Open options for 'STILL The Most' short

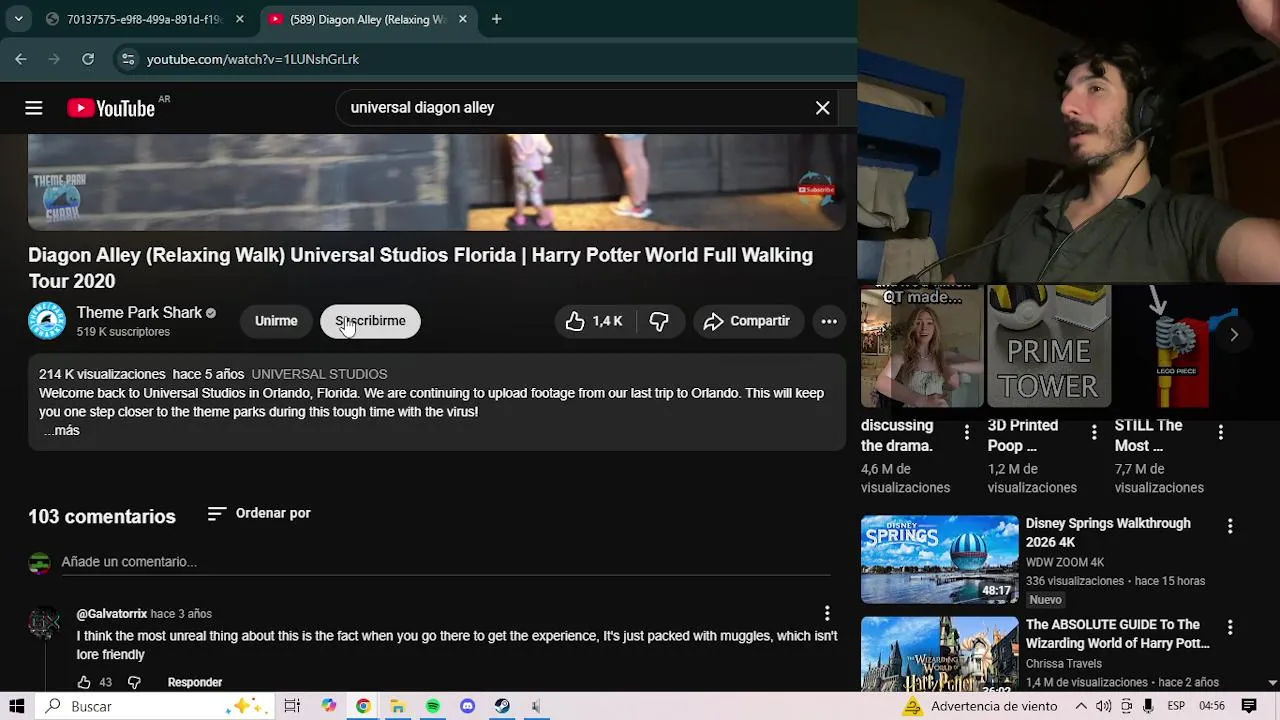pos(1220,432)
